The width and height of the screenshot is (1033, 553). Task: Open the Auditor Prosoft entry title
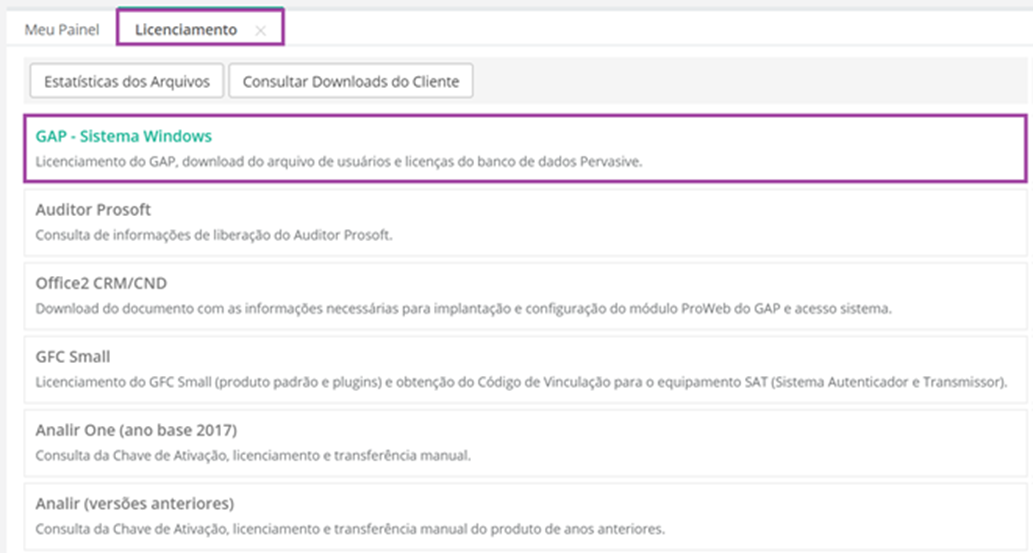coord(93,210)
